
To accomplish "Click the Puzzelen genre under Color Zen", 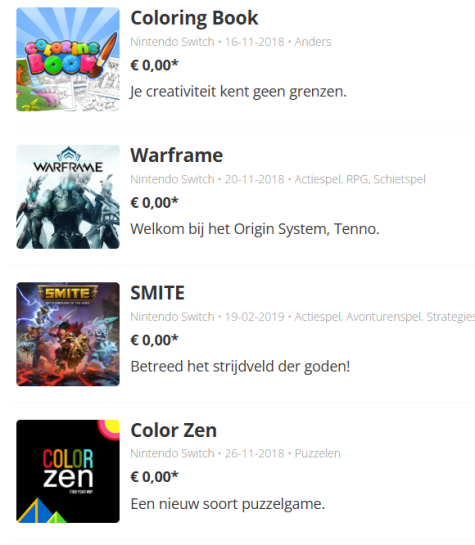I will click(318, 454).
